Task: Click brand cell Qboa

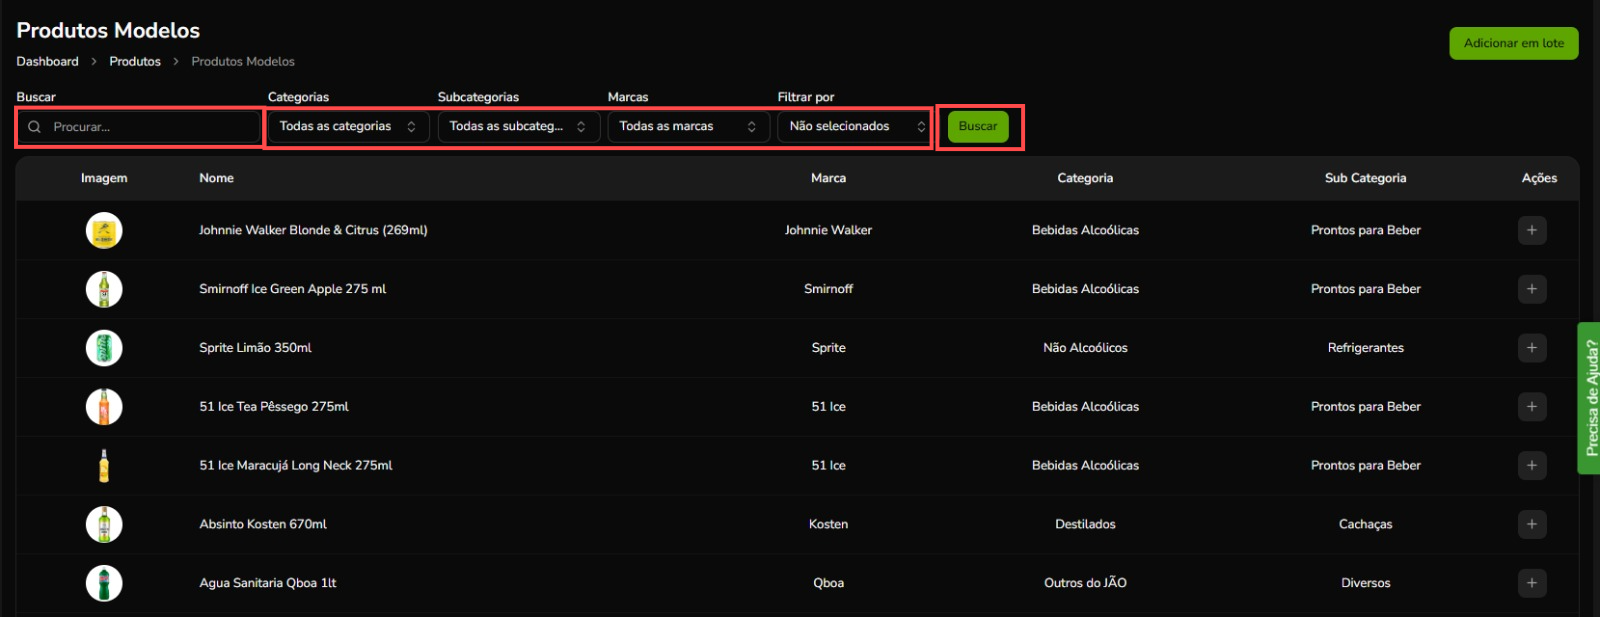Action: pyautogui.click(x=828, y=583)
